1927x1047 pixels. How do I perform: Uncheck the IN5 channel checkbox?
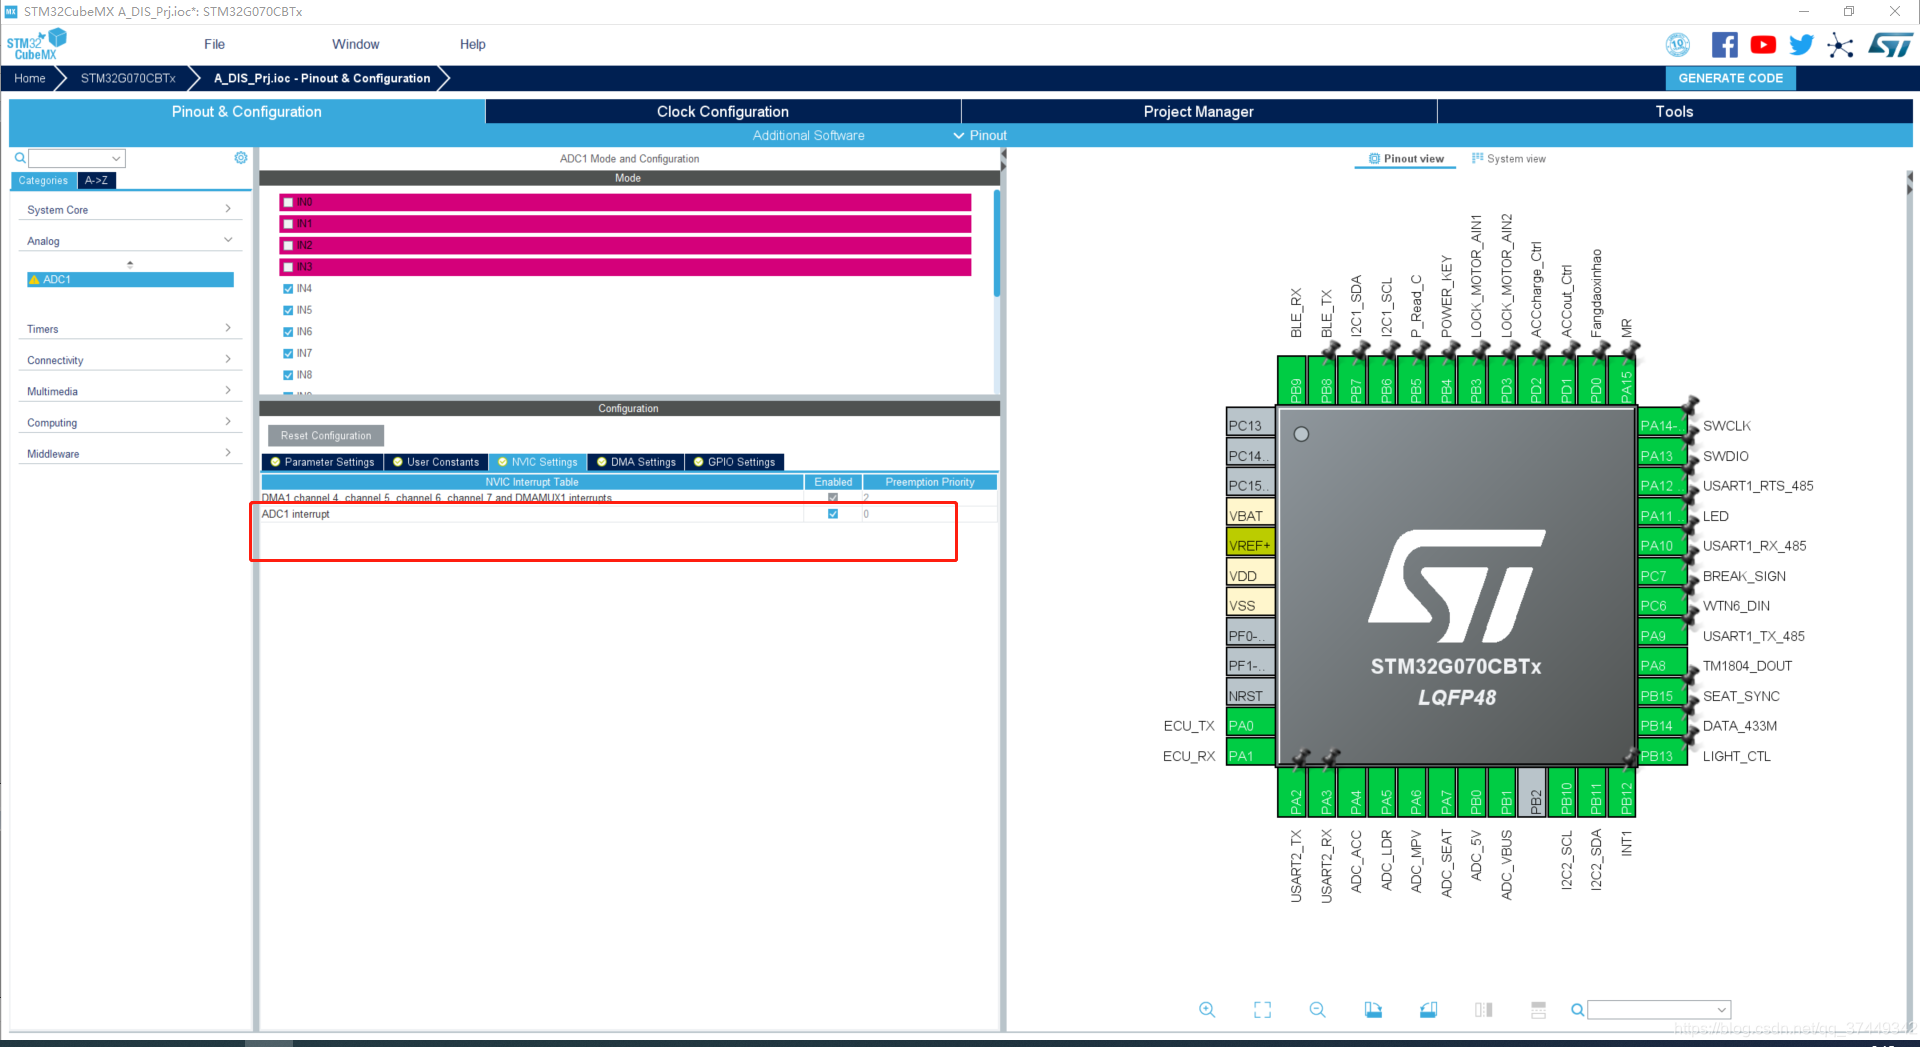(288, 310)
